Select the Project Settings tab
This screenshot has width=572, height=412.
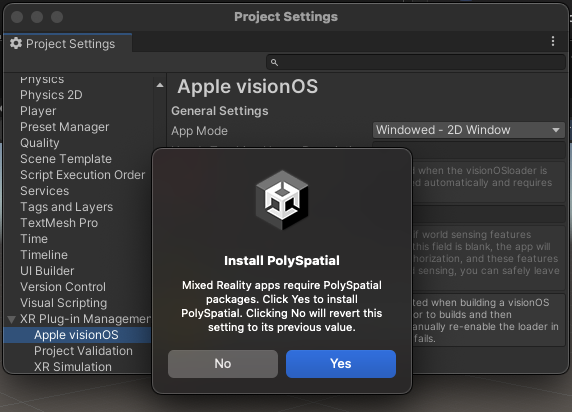point(68,43)
